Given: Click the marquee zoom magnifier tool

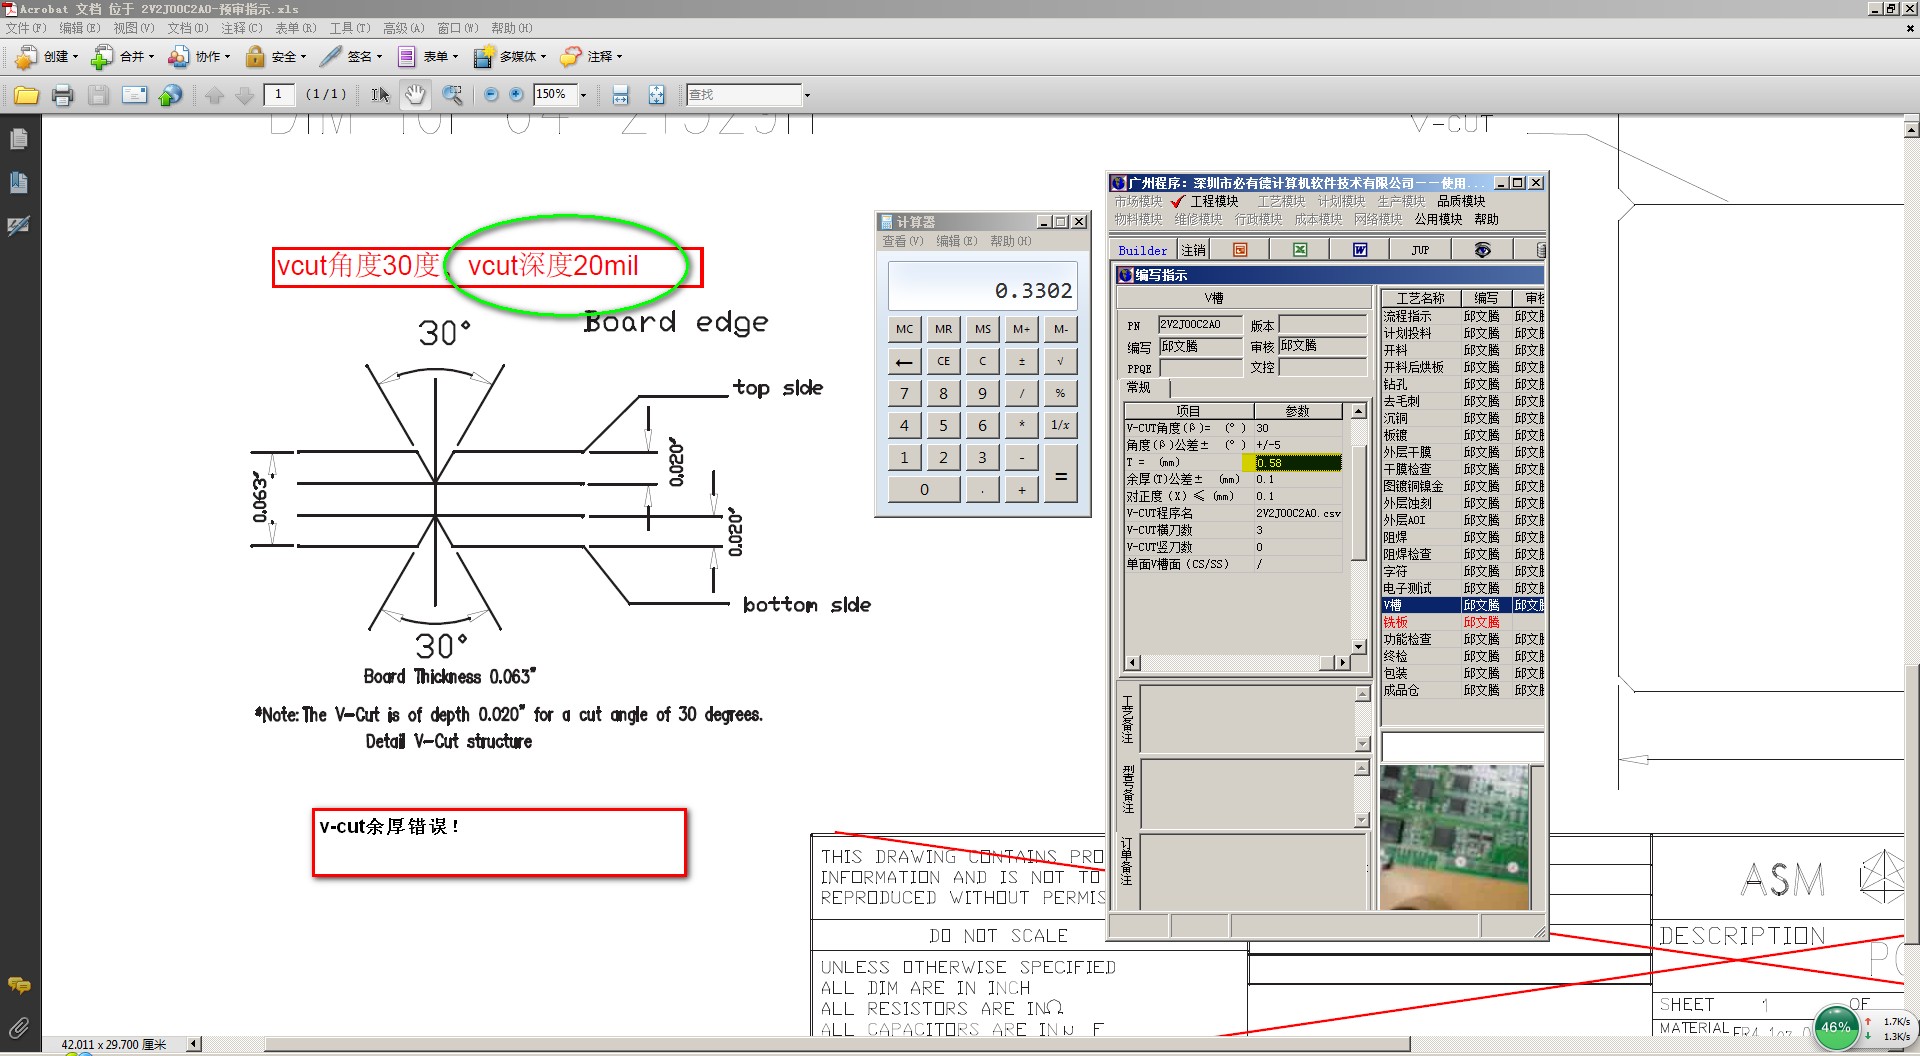Looking at the screenshot, I should click(x=452, y=95).
